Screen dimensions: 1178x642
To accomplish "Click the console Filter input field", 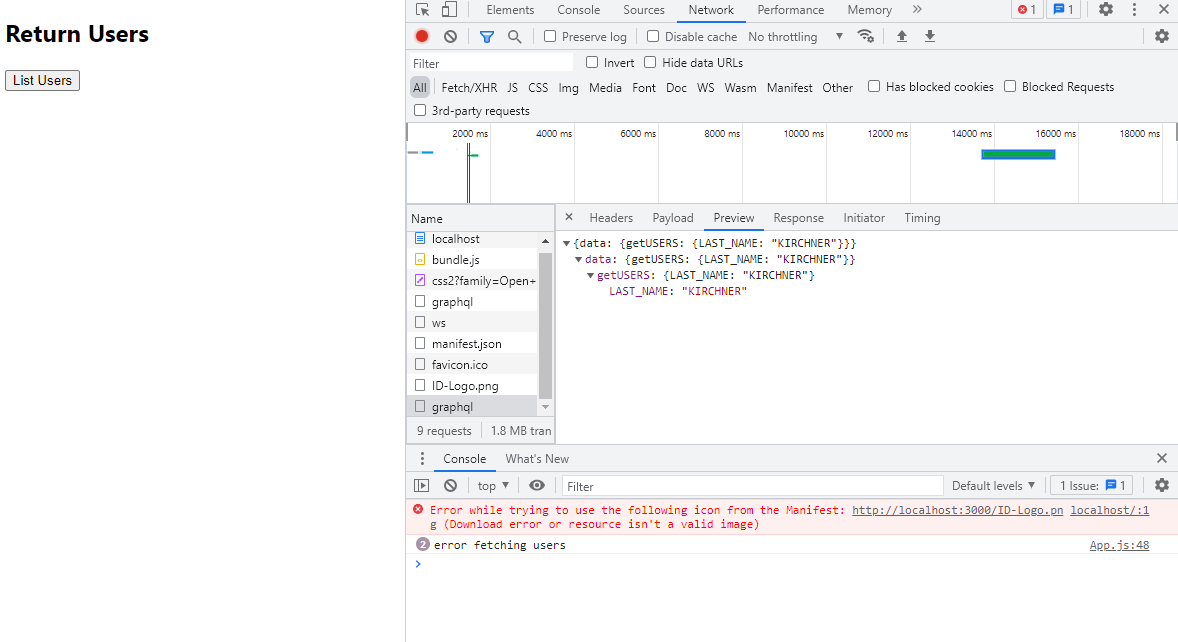I will tap(752, 486).
